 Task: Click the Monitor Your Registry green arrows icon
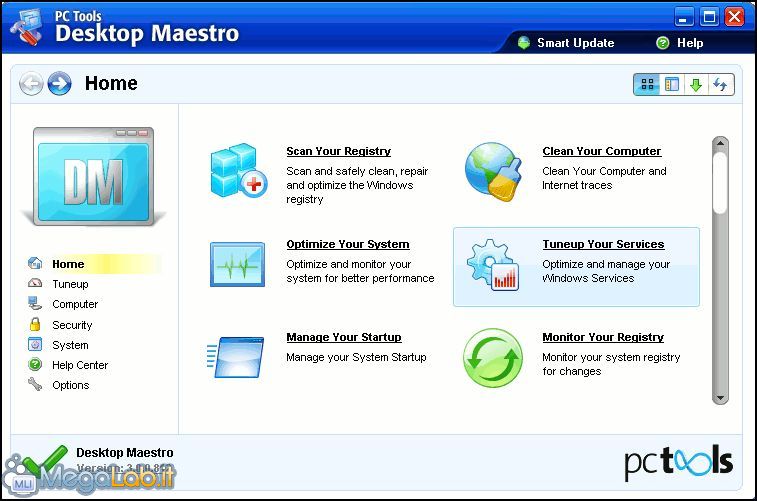coord(493,358)
